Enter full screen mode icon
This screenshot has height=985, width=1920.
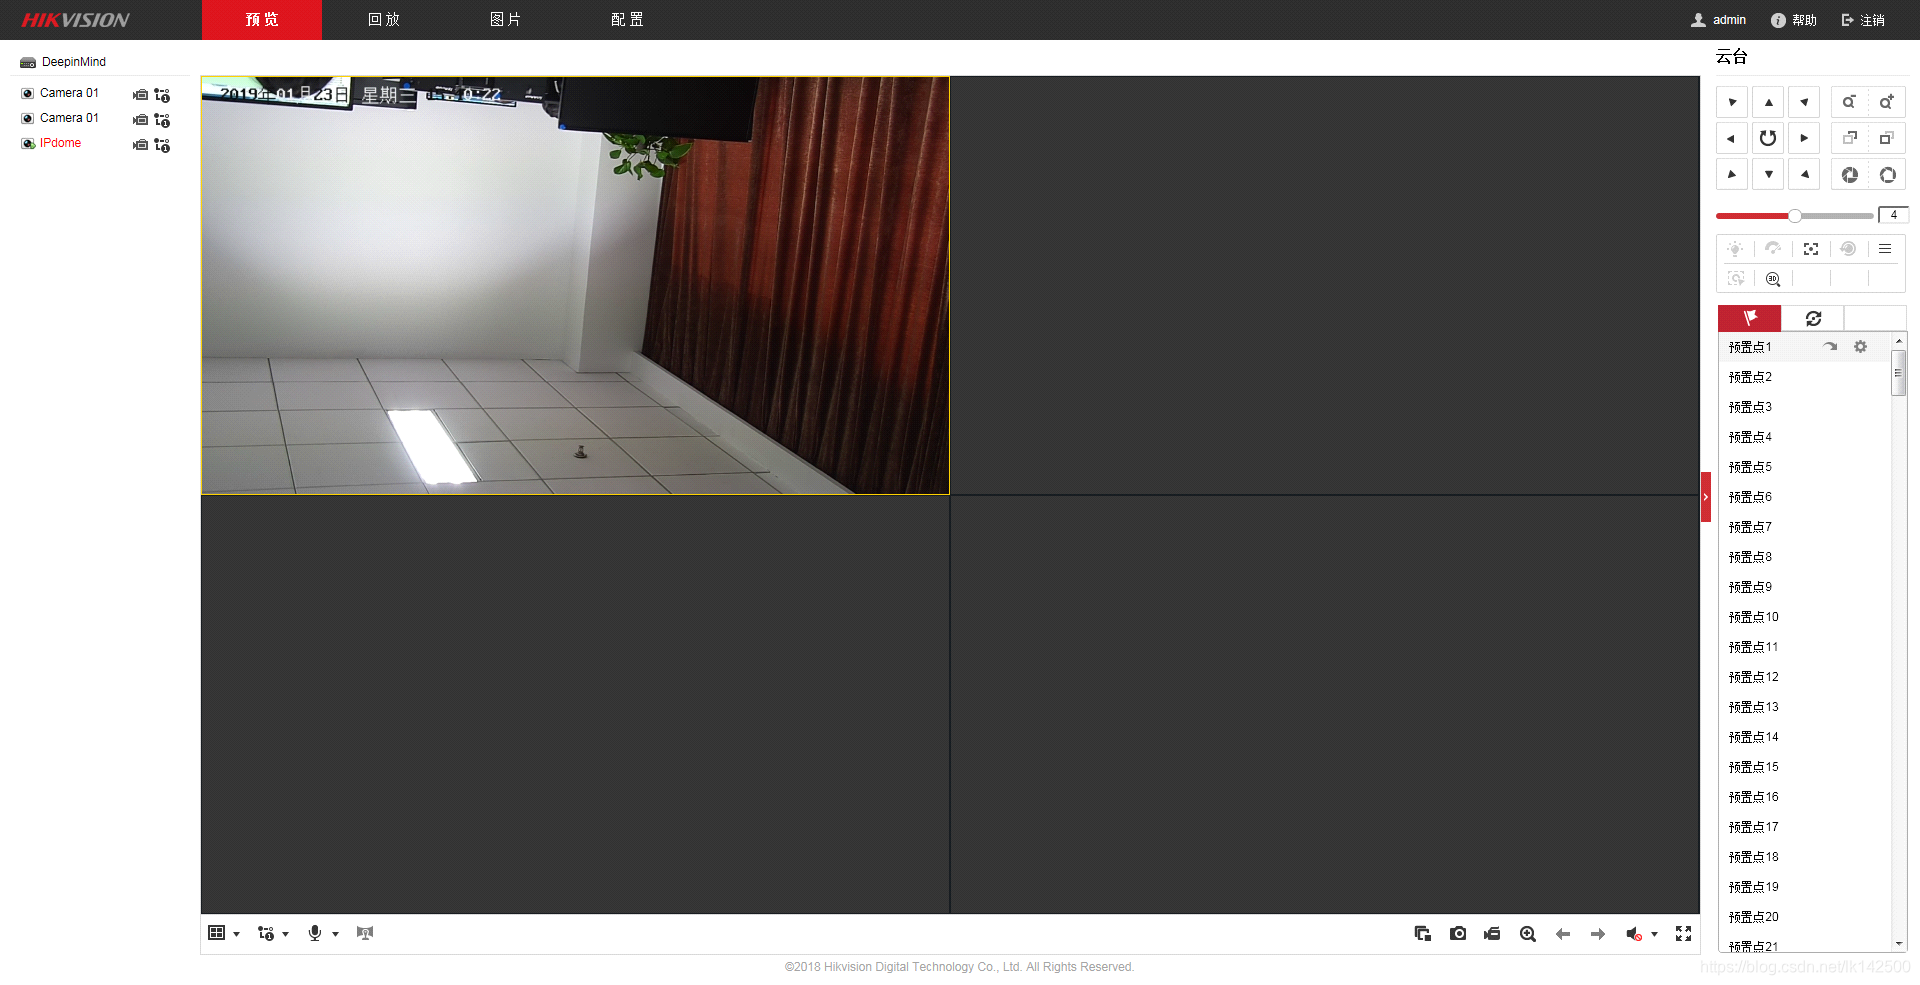[1684, 933]
